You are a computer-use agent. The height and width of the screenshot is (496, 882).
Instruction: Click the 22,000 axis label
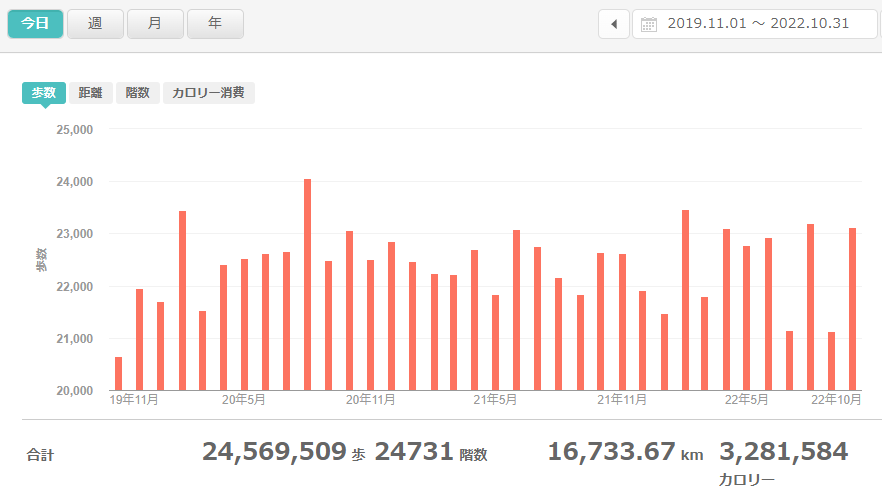click(75, 286)
